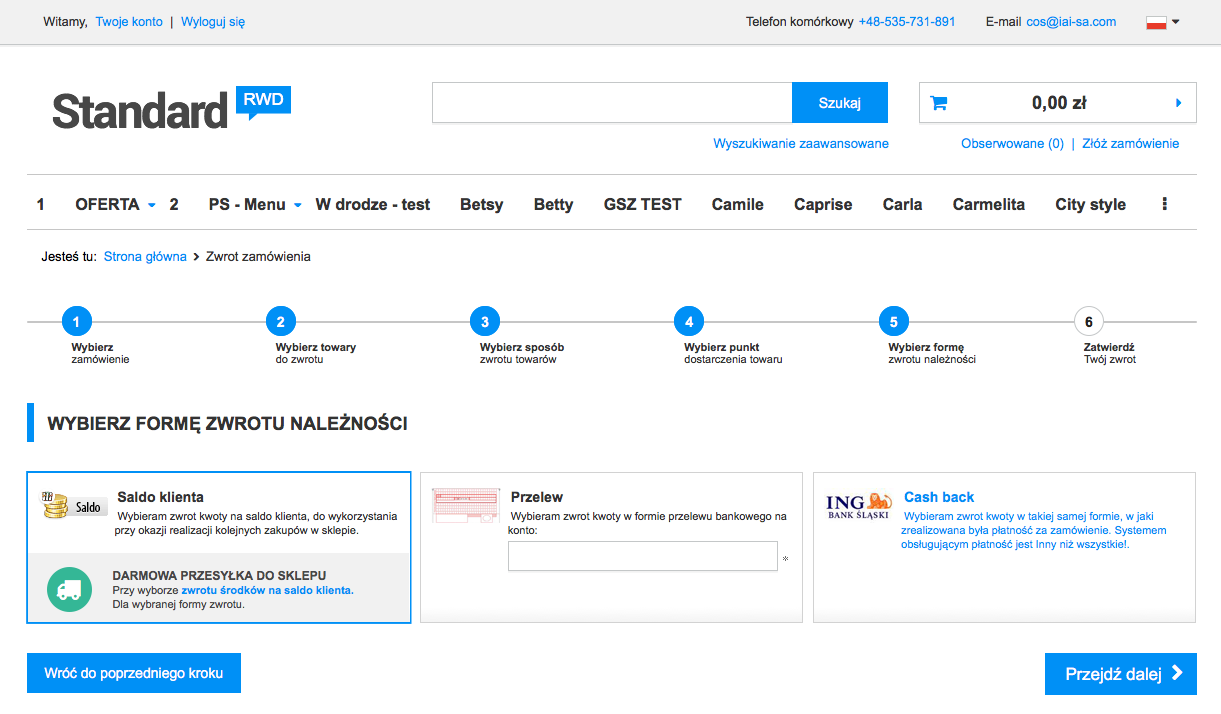
Task: Go to step 3 in progress bar
Action: pos(485,322)
